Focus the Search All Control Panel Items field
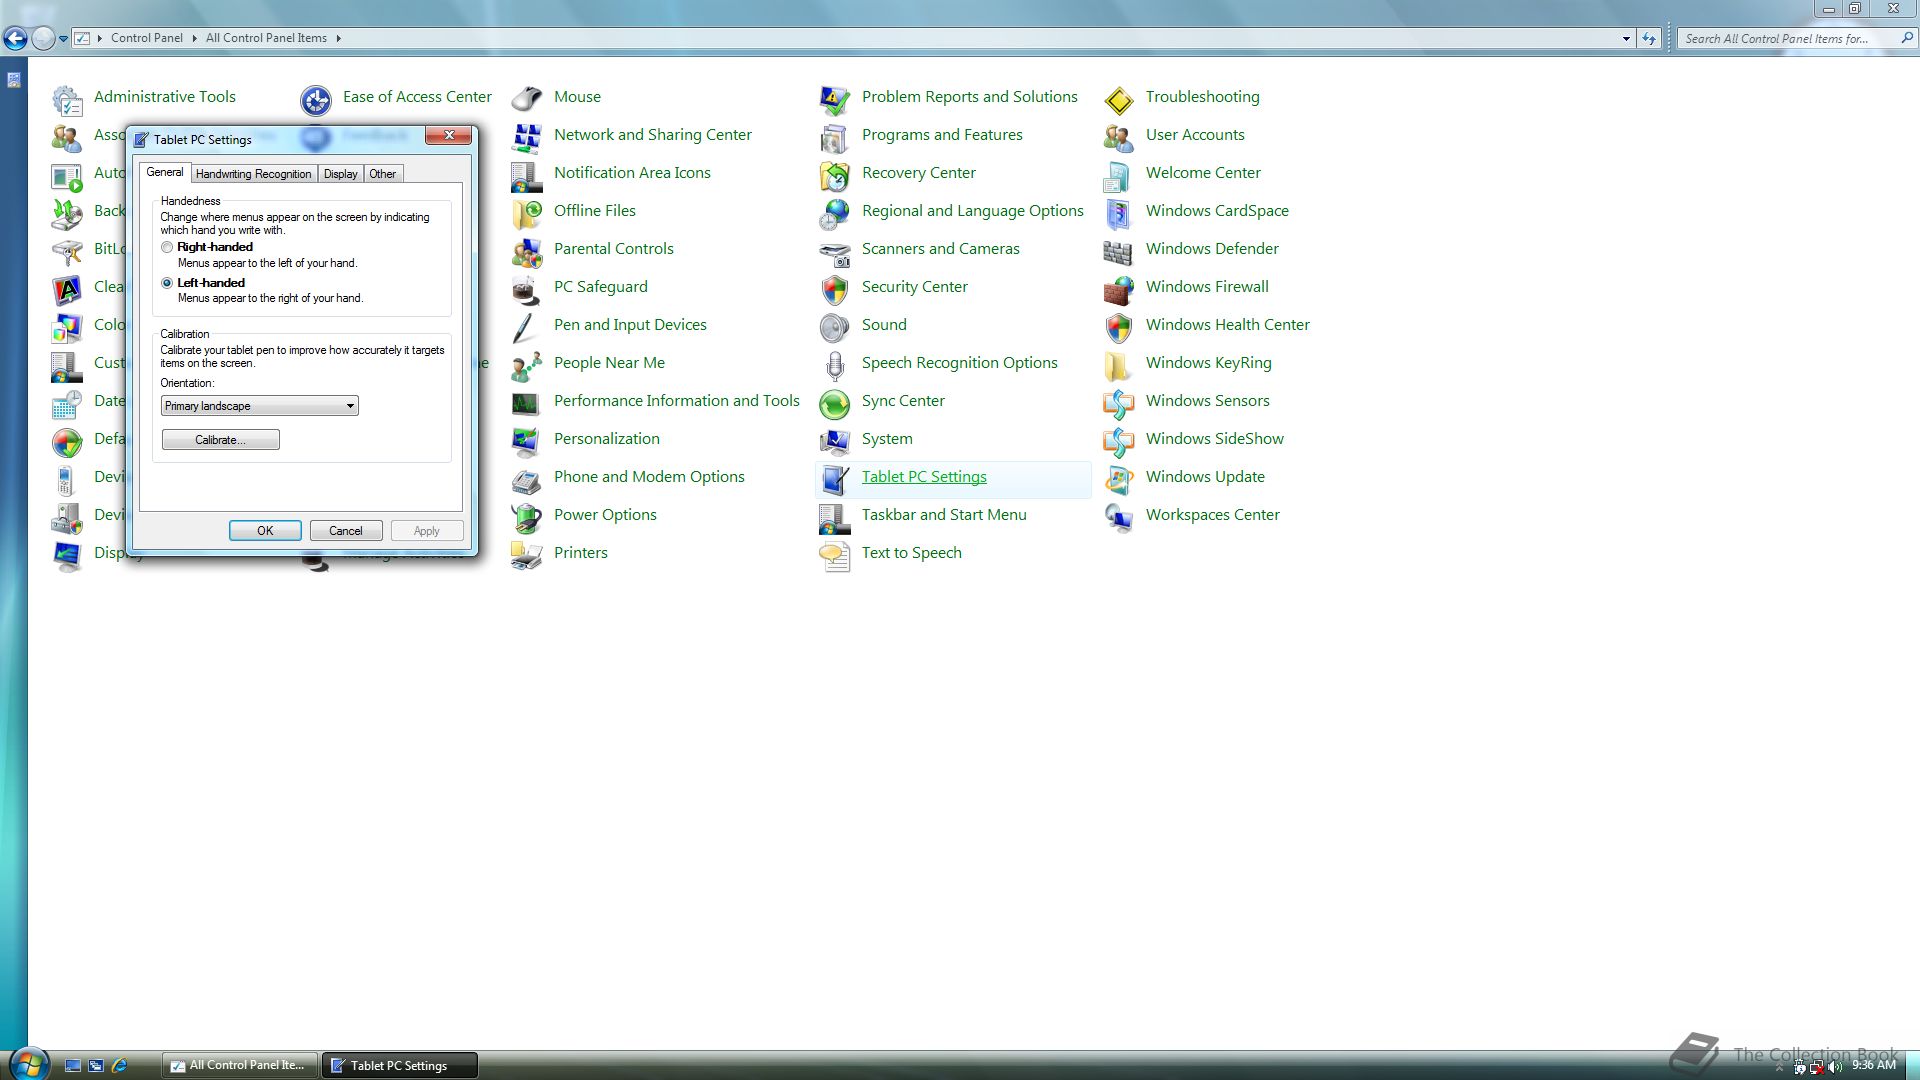 coord(1787,38)
